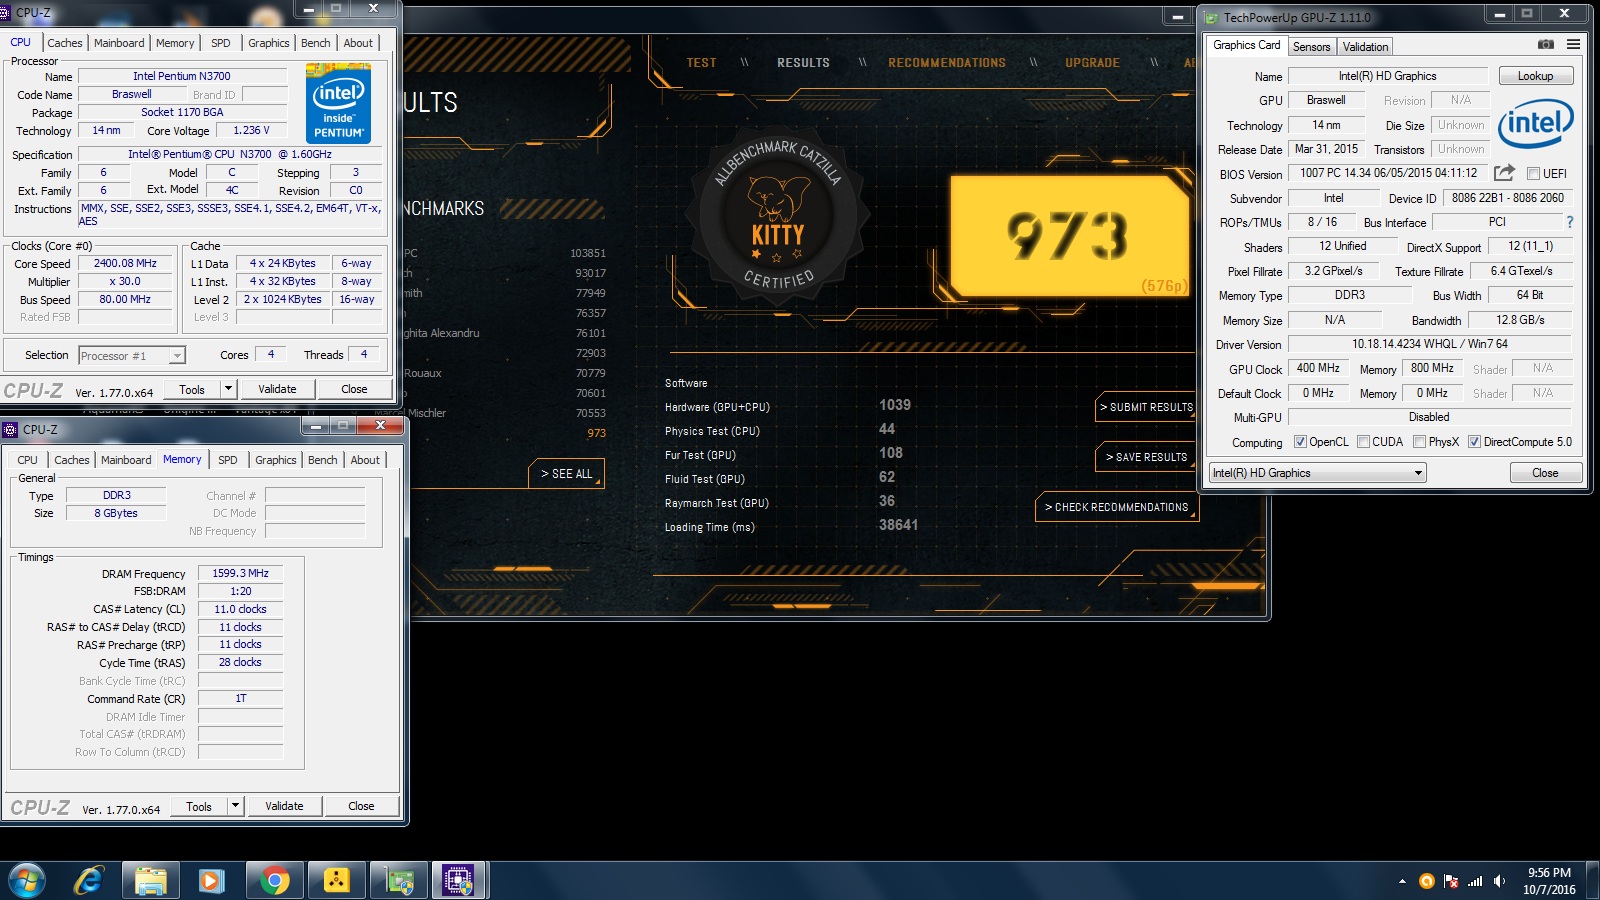The width and height of the screenshot is (1600, 900).
Task: Open the Graphics tab in the CPU-Z memory timings window
Action: (x=276, y=460)
